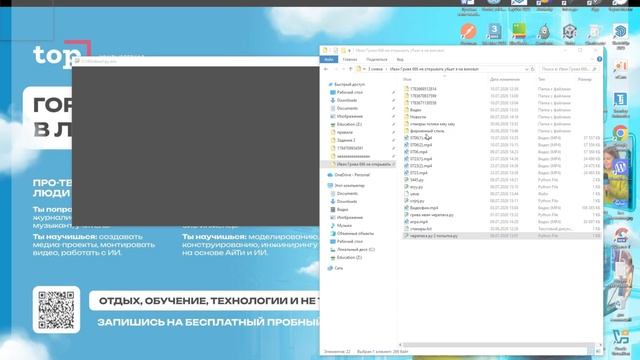Open the quick access toolbar customize dropdown

click(x=349, y=50)
